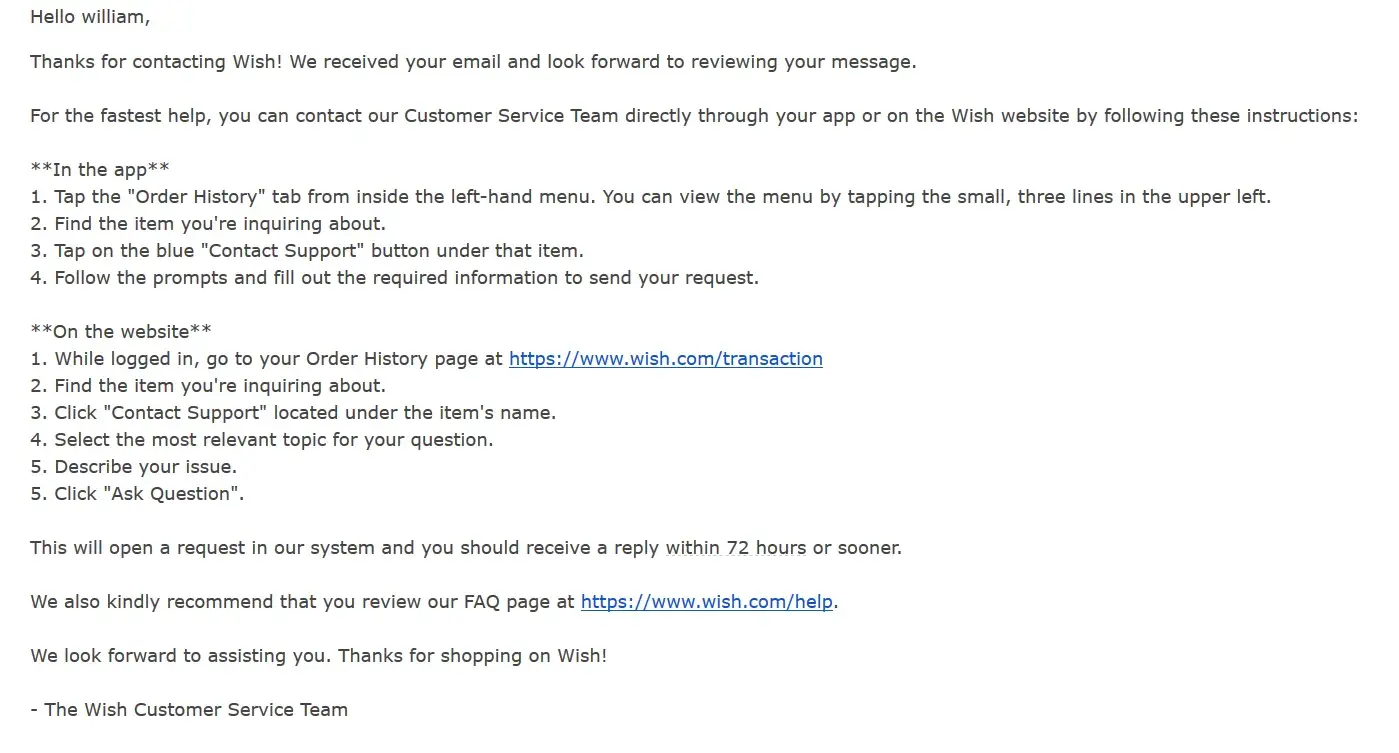The height and width of the screenshot is (753, 1399).
Task: Click the "Hello william," greeting line
Action: coord(90,17)
